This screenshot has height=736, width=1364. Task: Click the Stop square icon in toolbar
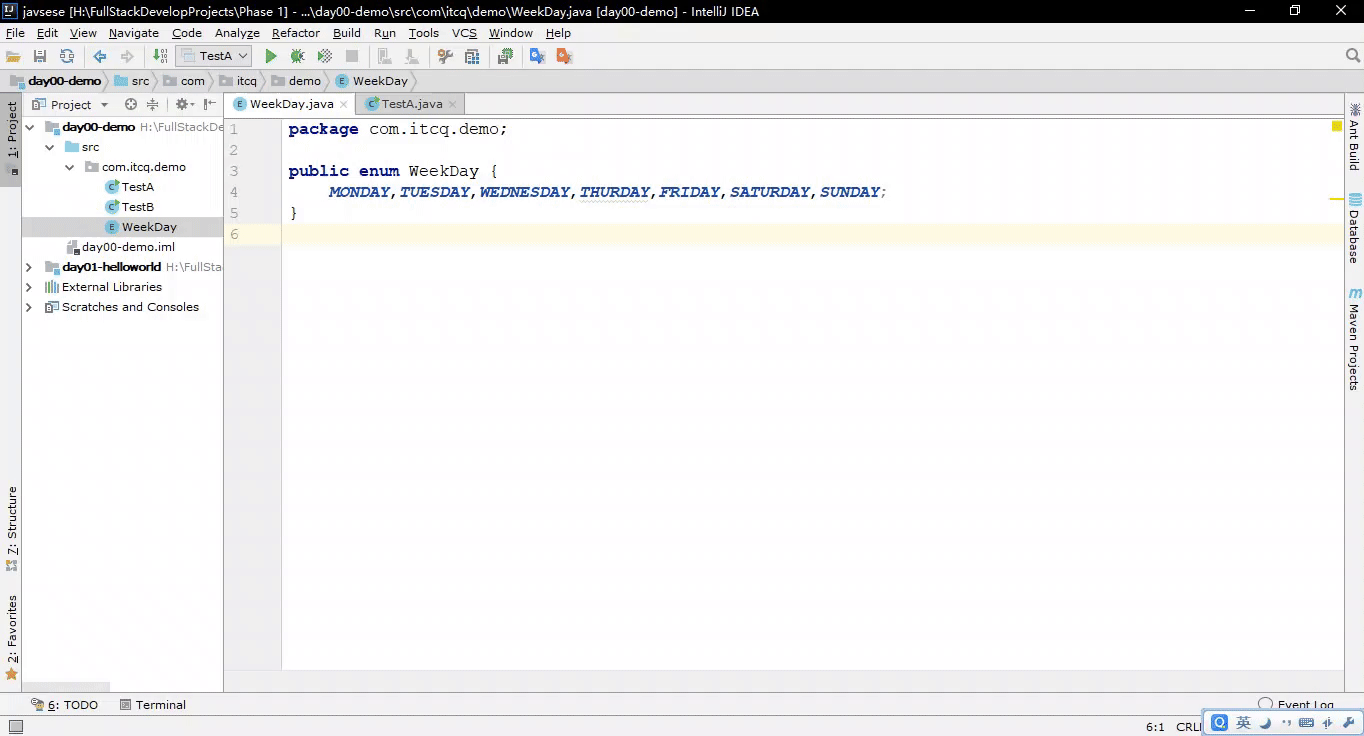click(352, 56)
